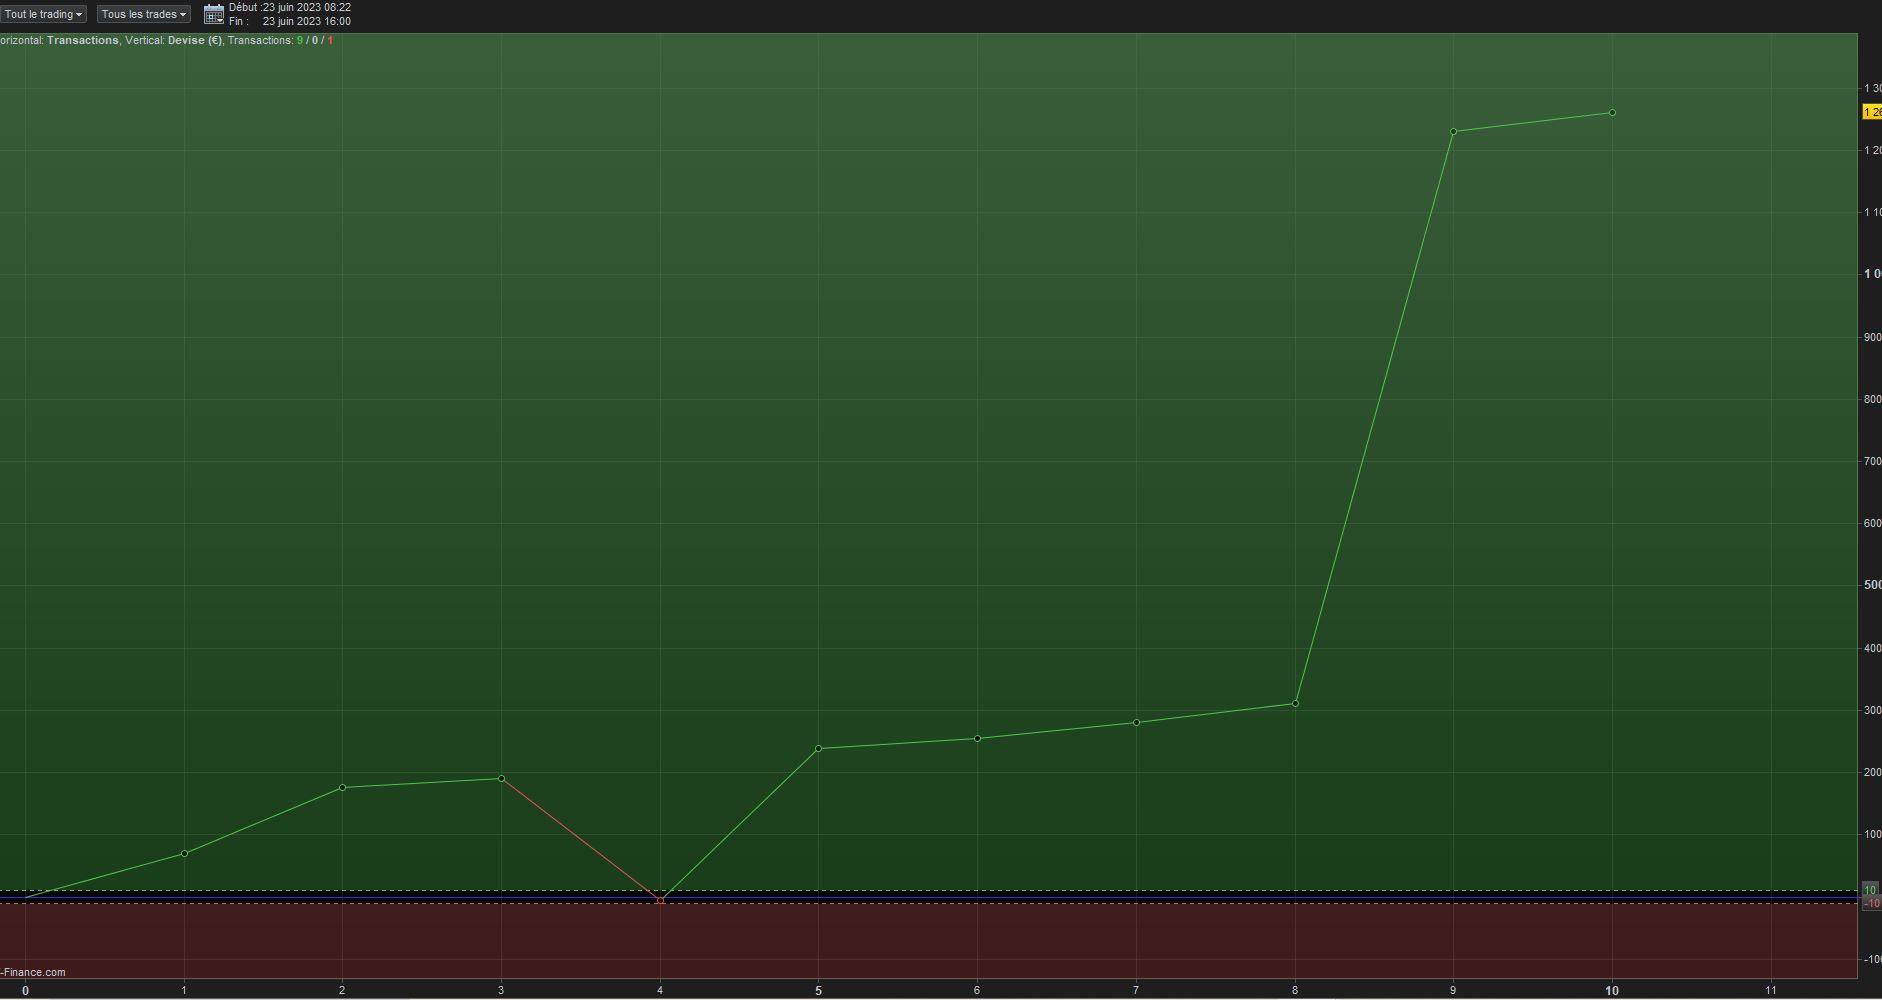
Task: Click the data point at transaction 6
Action: pyautogui.click(x=977, y=738)
